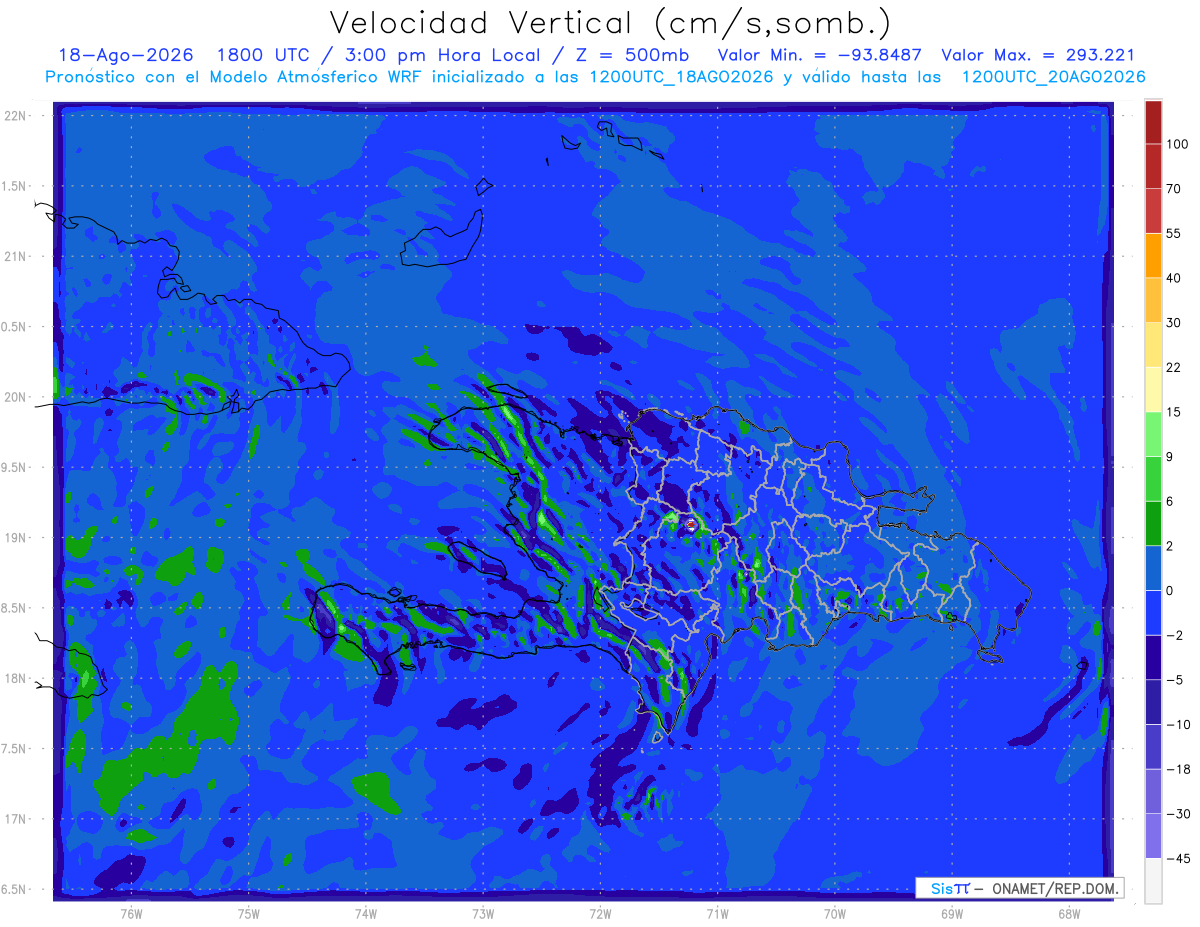Click the '74W' longitude label
The image size is (1200, 927).
pos(366,912)
